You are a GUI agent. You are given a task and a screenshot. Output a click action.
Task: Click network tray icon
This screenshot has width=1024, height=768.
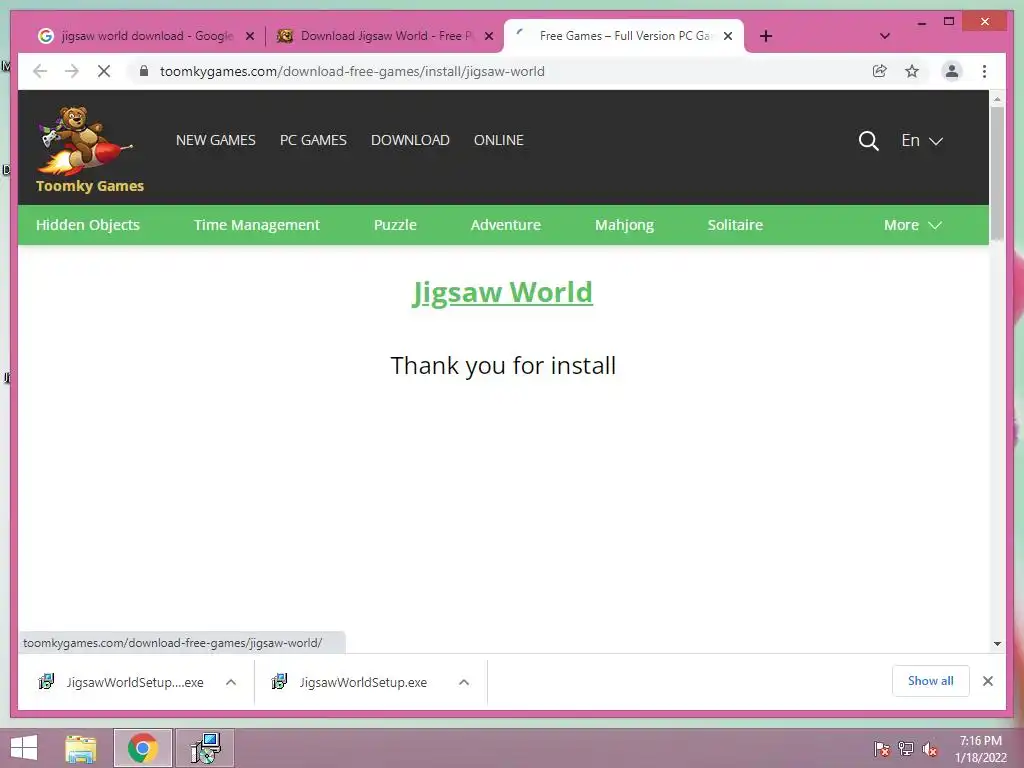click(x=906, y=749)
